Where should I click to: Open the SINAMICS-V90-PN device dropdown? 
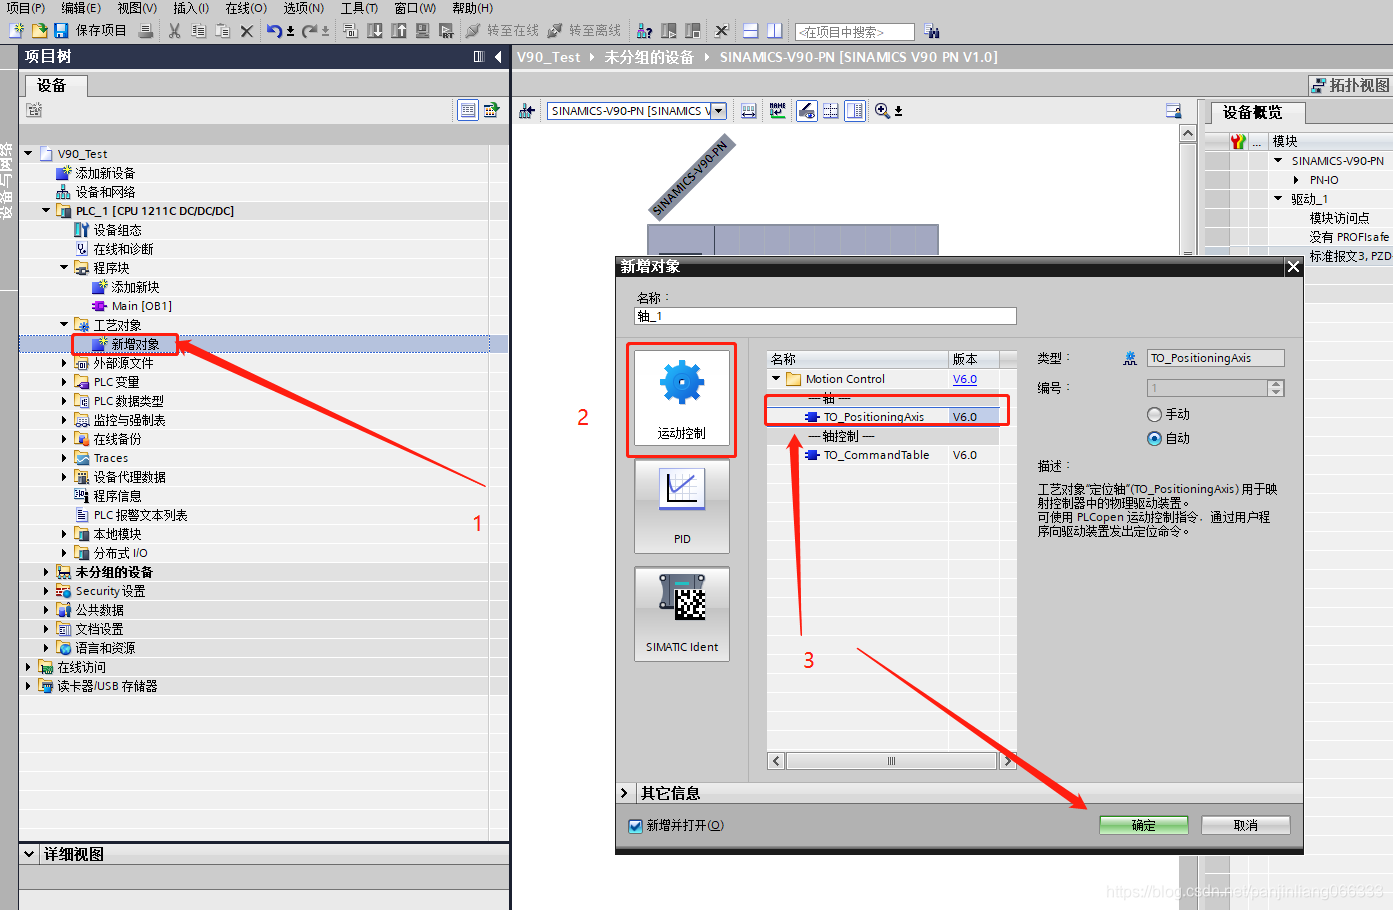point(718,111)
